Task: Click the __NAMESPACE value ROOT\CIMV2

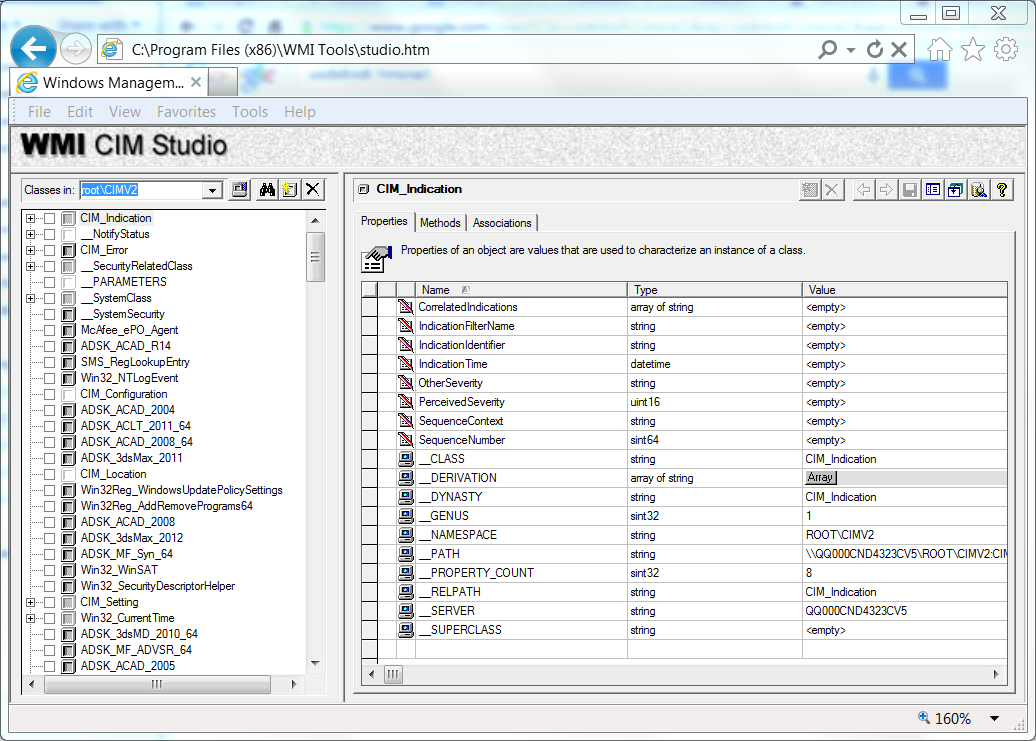Action: click(x=840, y=535)
